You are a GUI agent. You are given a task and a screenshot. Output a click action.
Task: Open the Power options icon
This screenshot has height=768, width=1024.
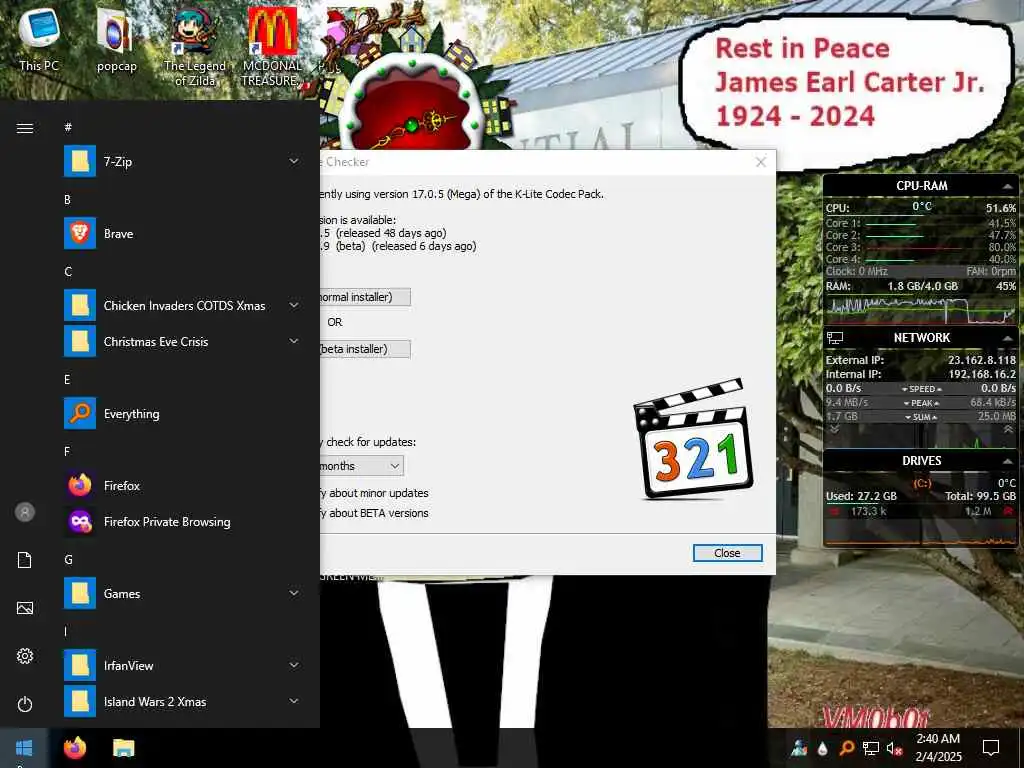click(25, 704)
